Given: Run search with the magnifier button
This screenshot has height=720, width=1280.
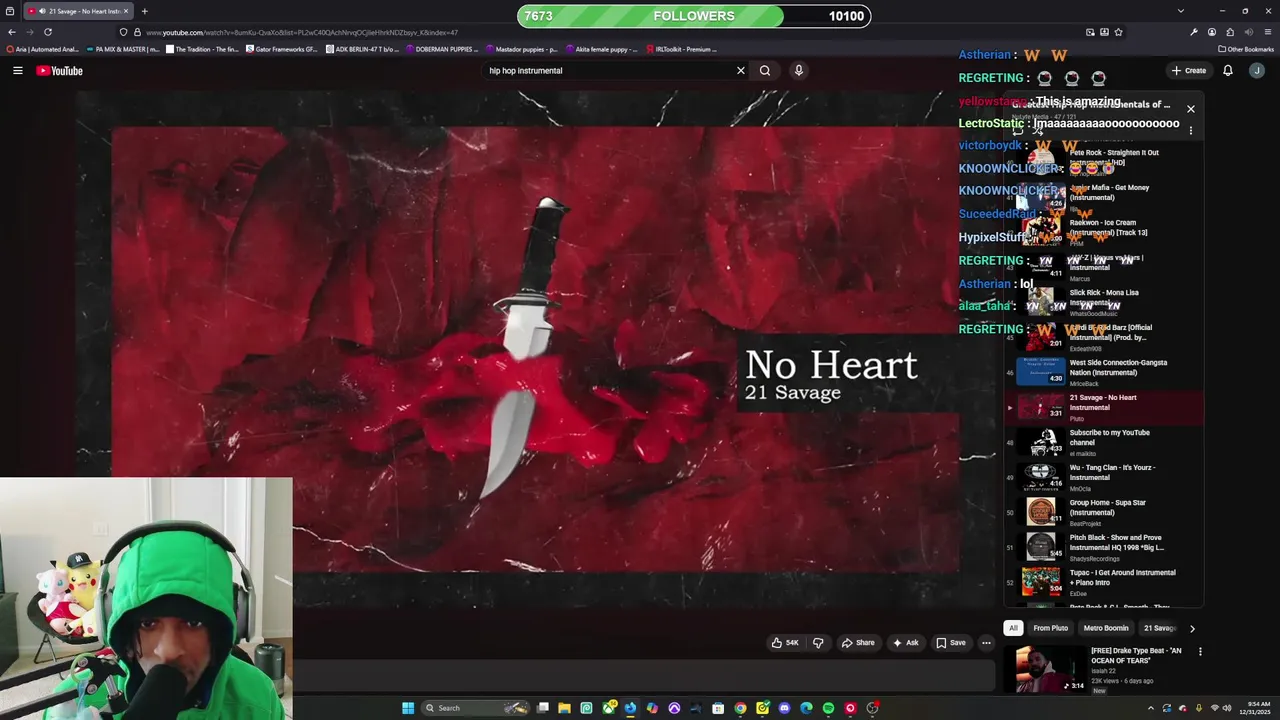Looking at the screenshot, I should (x=765, y=70).
